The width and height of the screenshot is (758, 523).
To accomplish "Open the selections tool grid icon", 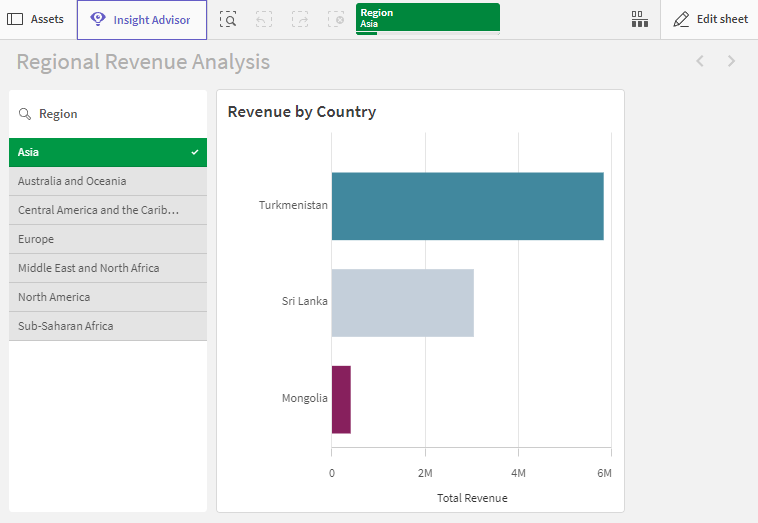I will click(640, 19).
